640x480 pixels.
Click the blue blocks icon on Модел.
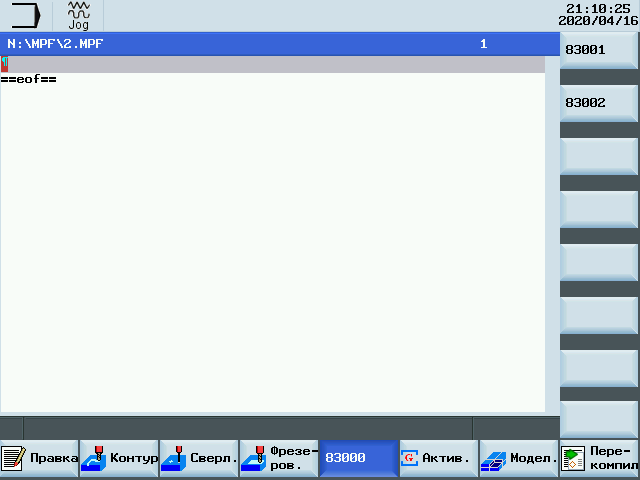[x=493, y=461]
